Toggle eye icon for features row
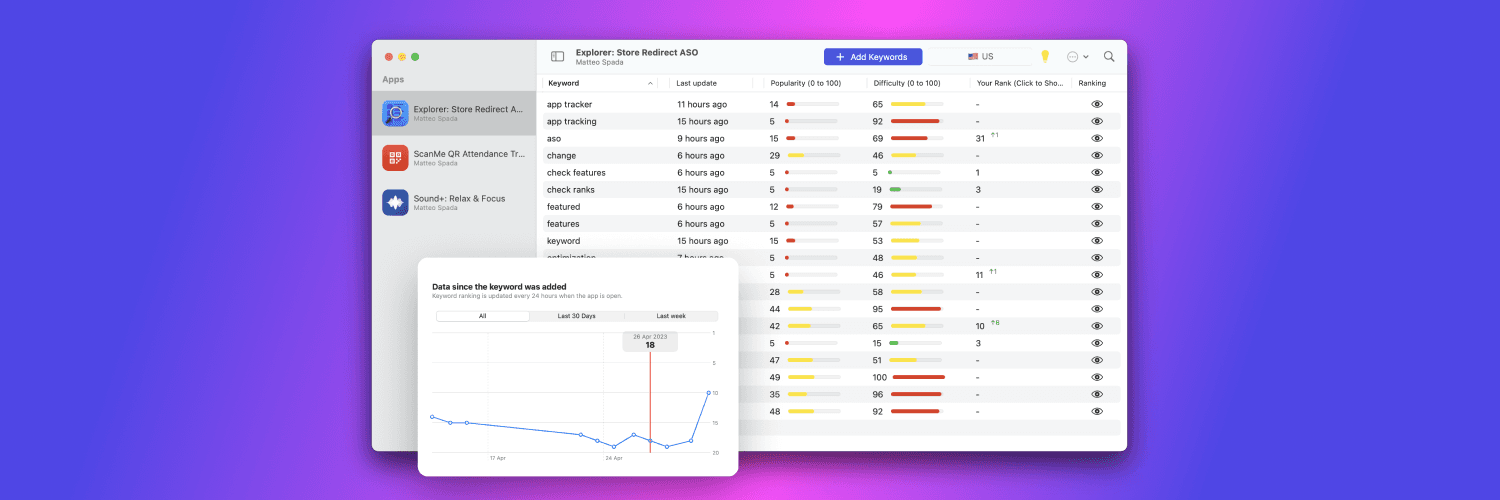This screenshot has width=1500, height=500. coord(1097,223)
